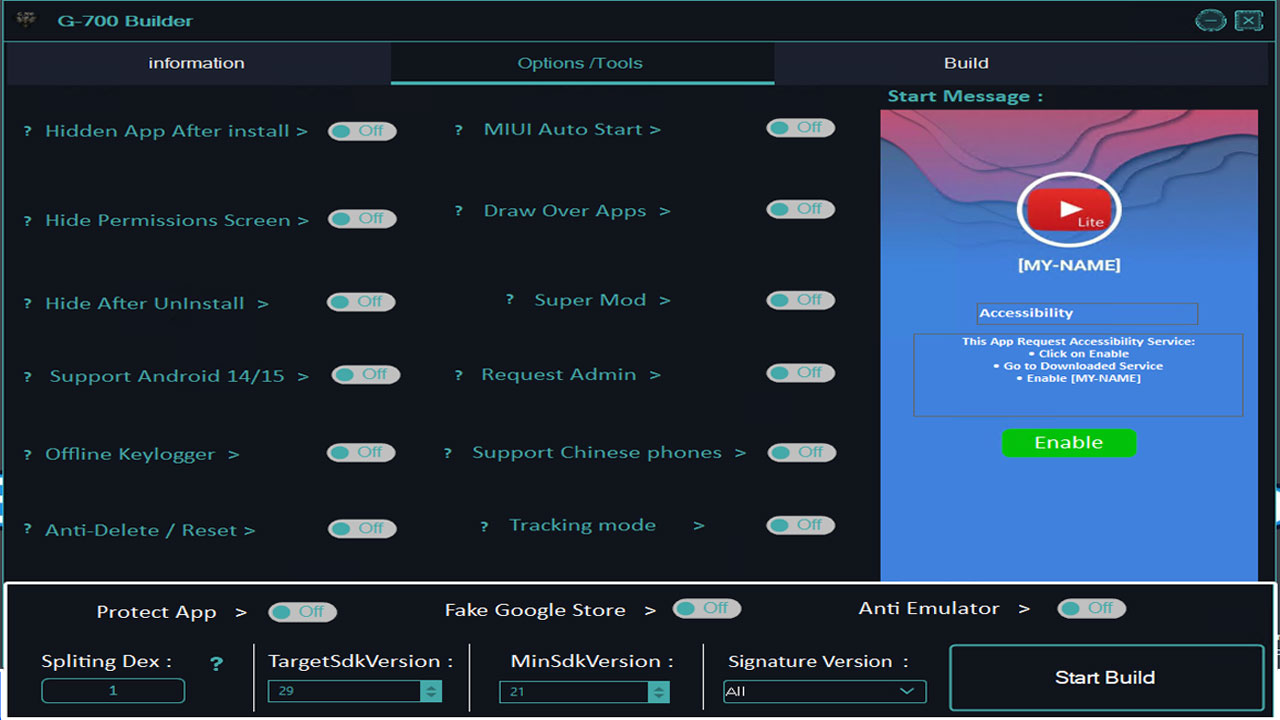Click the help icon beside Request Admin
1280x720 pixels.
[x=459, y=374]
